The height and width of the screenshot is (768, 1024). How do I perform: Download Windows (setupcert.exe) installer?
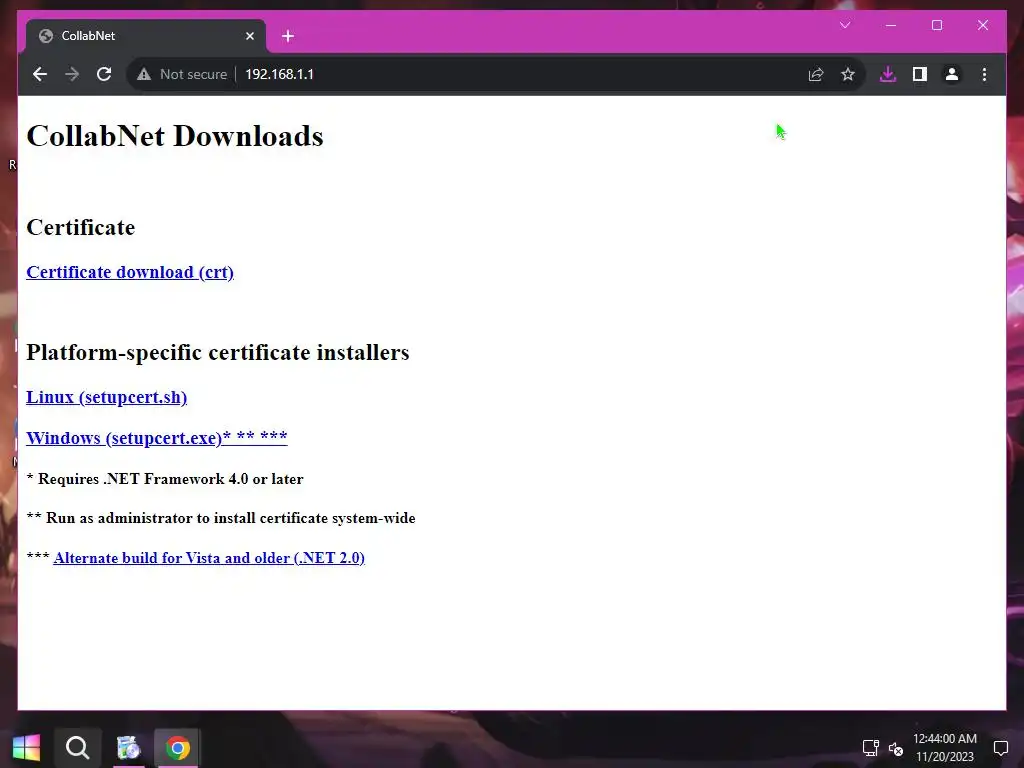pos(157,438)
